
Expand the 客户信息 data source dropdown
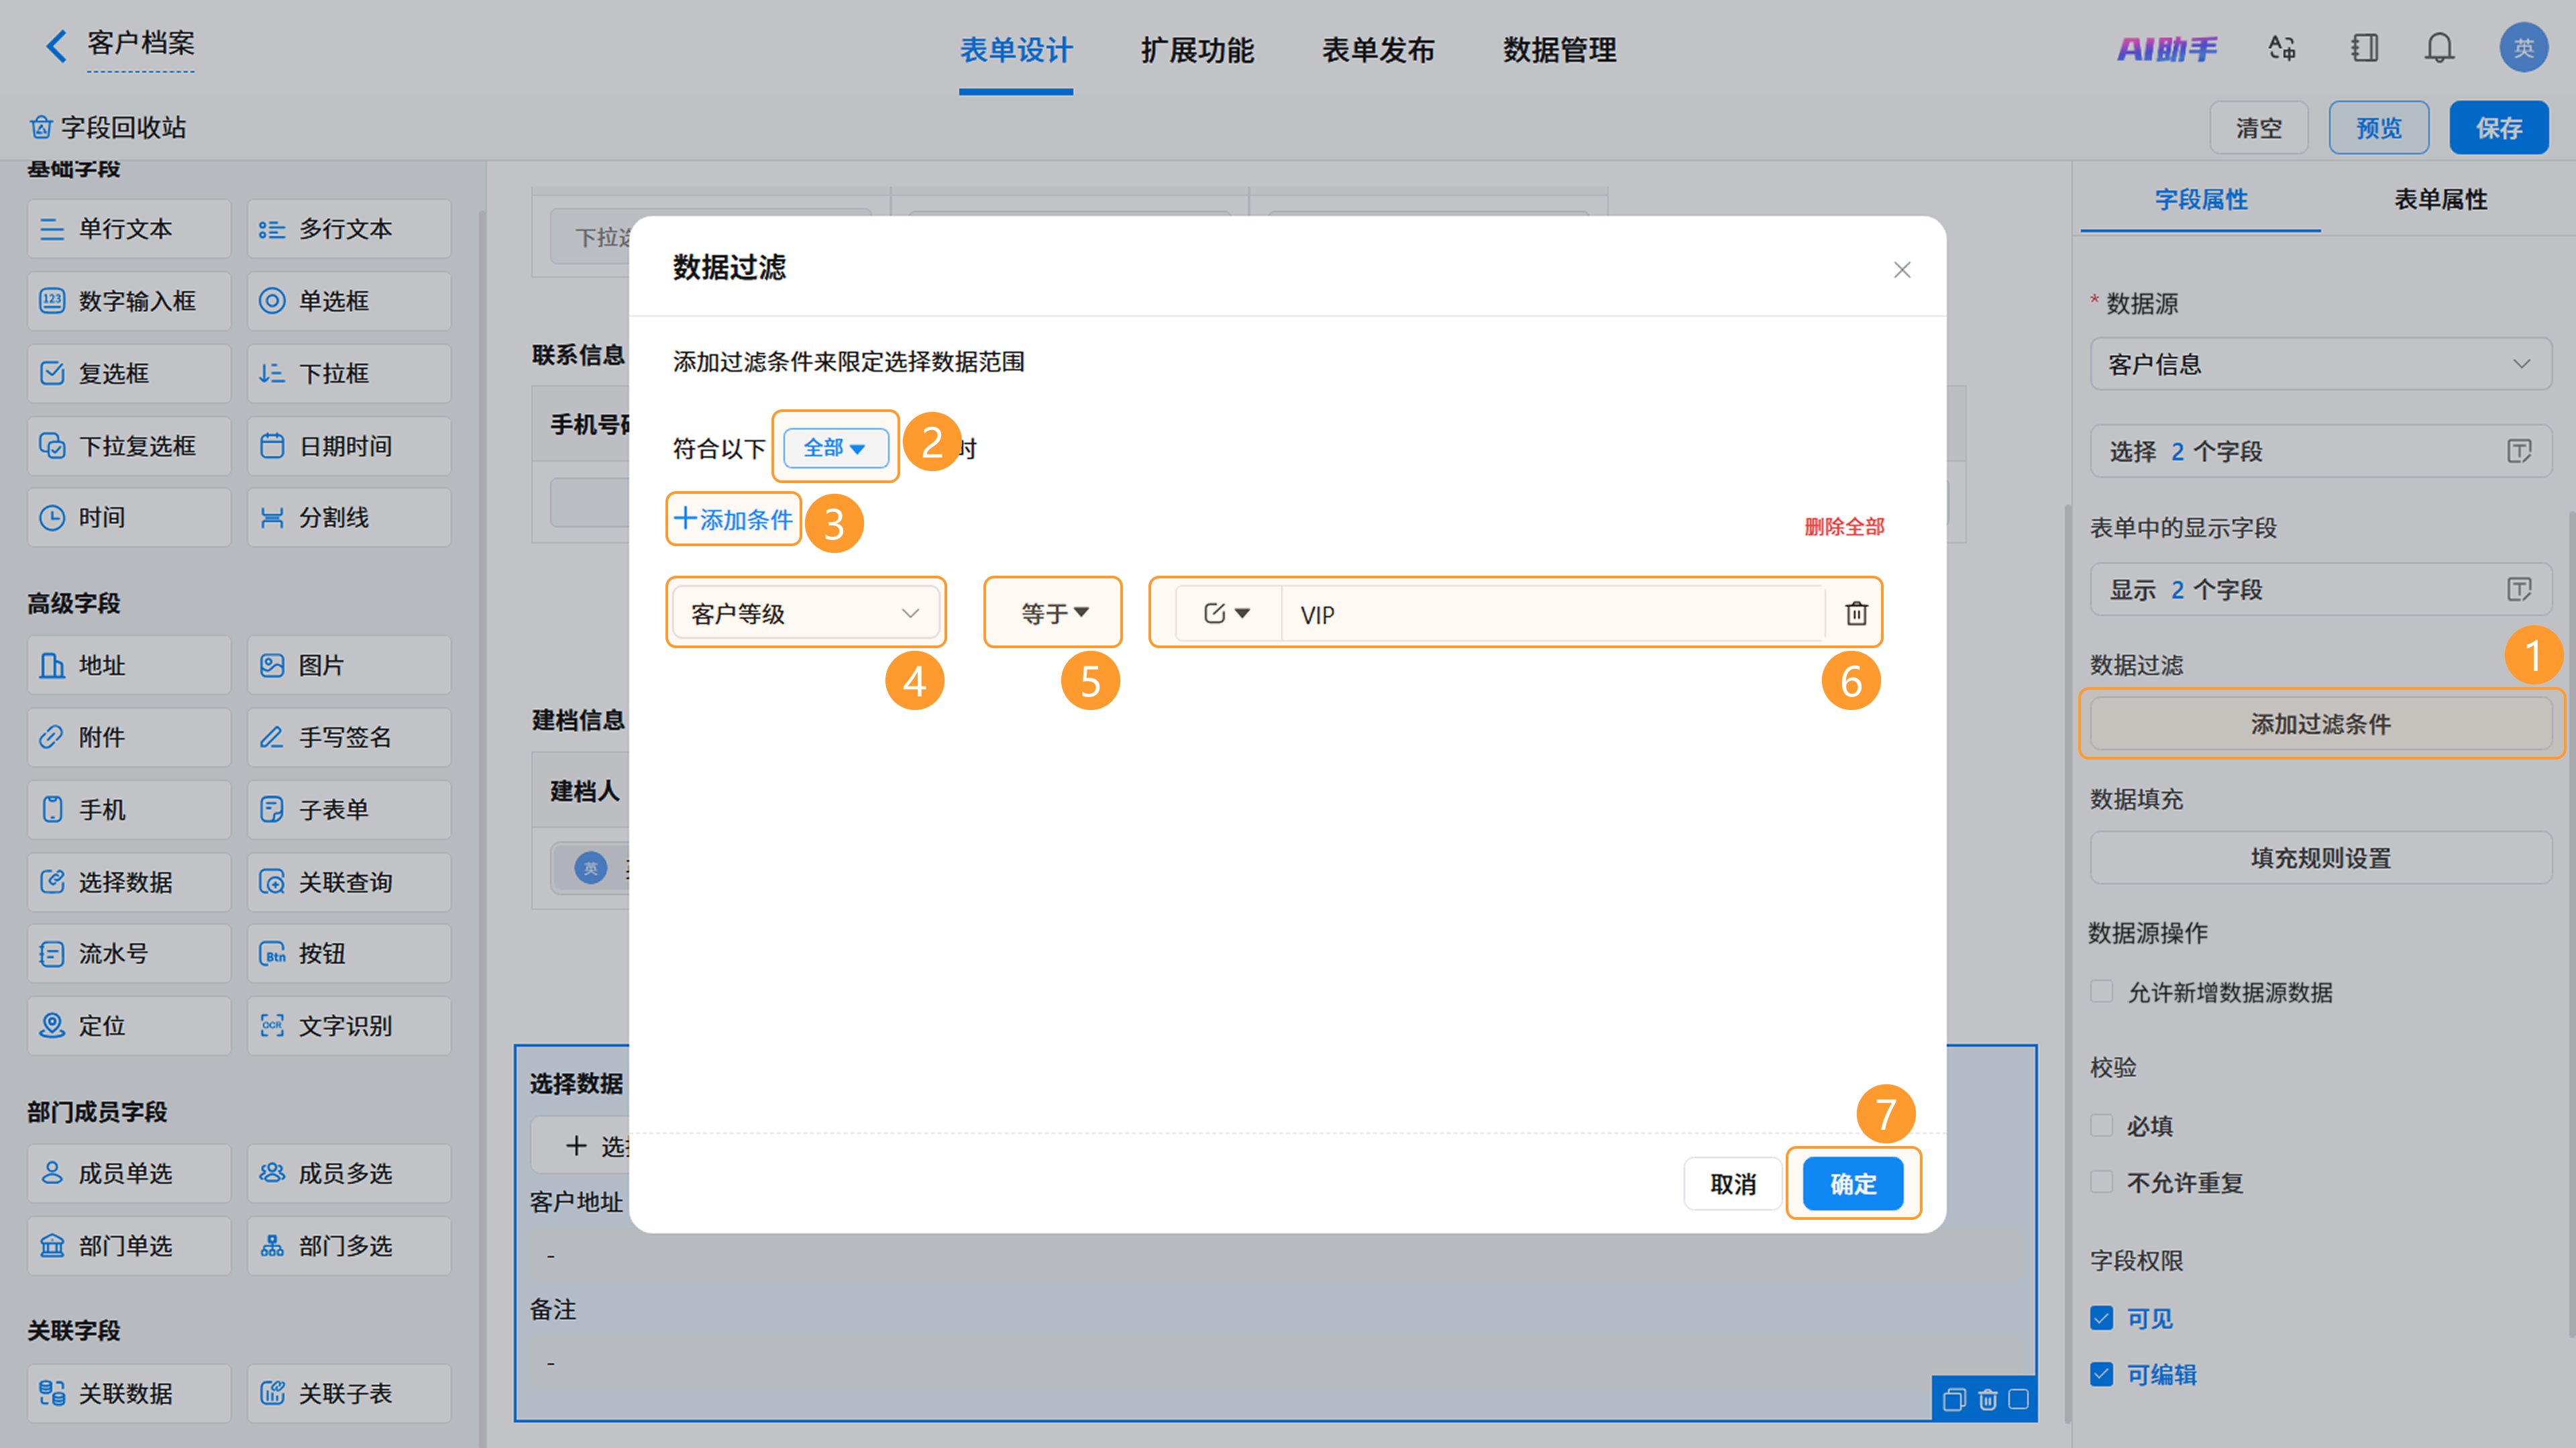point(2320,364)
